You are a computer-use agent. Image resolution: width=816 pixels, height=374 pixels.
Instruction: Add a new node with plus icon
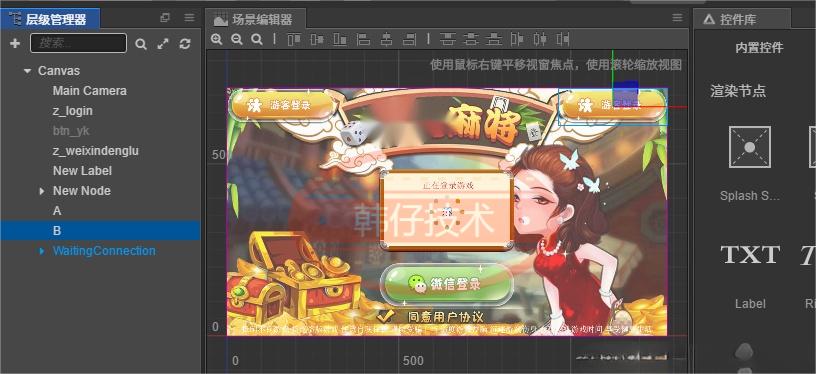[x=15, y=43]
